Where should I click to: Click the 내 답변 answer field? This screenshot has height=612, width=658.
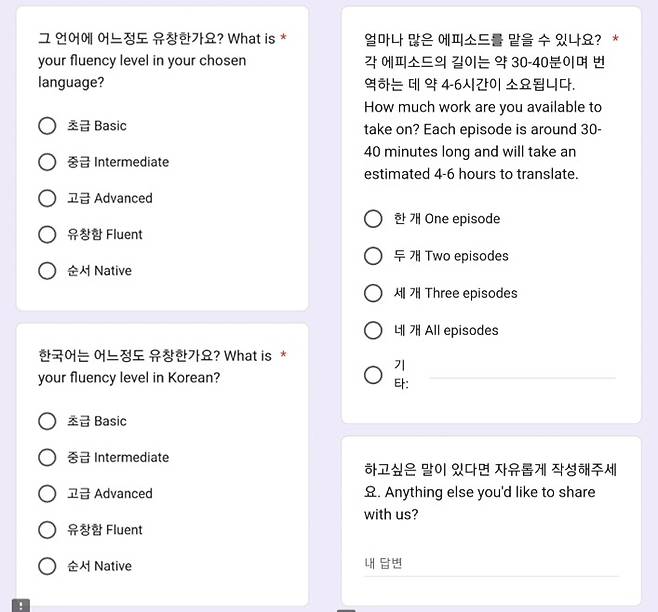pos(490,564)
